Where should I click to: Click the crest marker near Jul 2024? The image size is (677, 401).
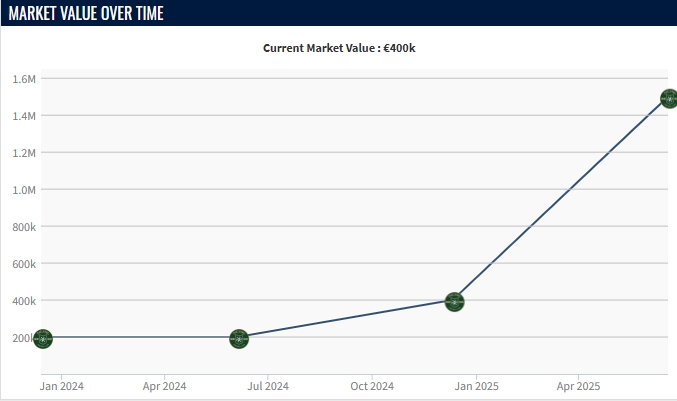click(239, 339)
